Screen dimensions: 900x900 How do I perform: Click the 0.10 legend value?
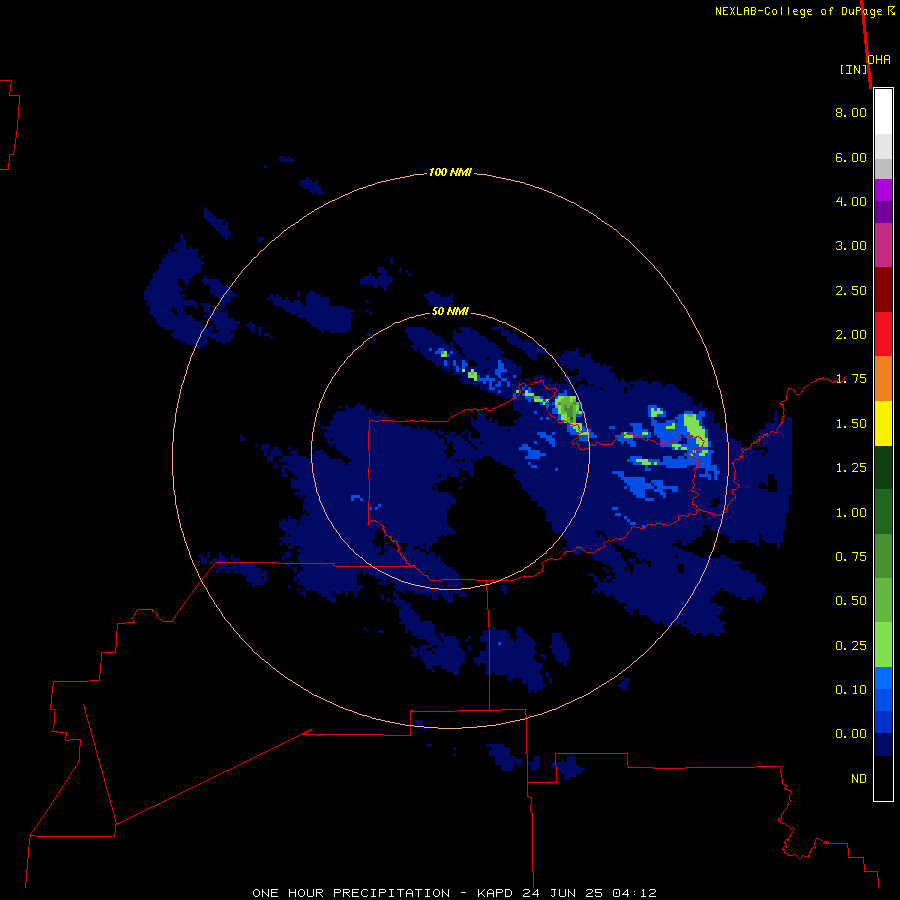click(851, 690)
